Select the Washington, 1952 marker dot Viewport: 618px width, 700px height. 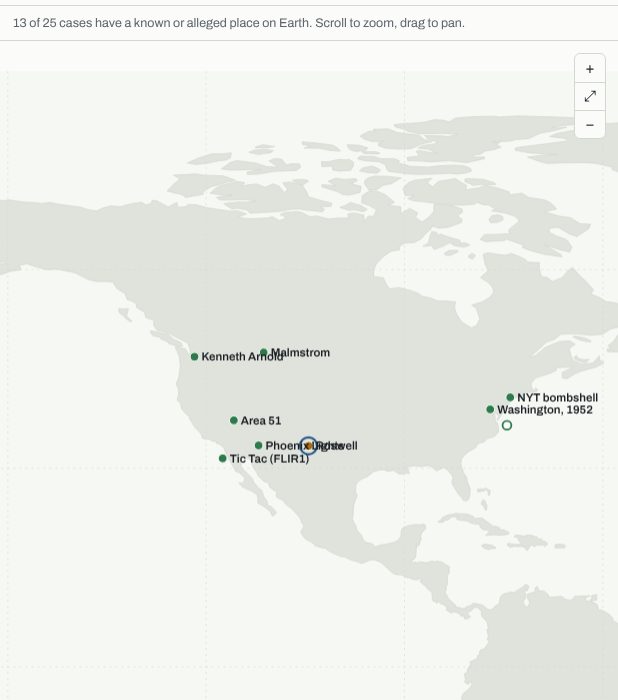click(x=490, y=409)
